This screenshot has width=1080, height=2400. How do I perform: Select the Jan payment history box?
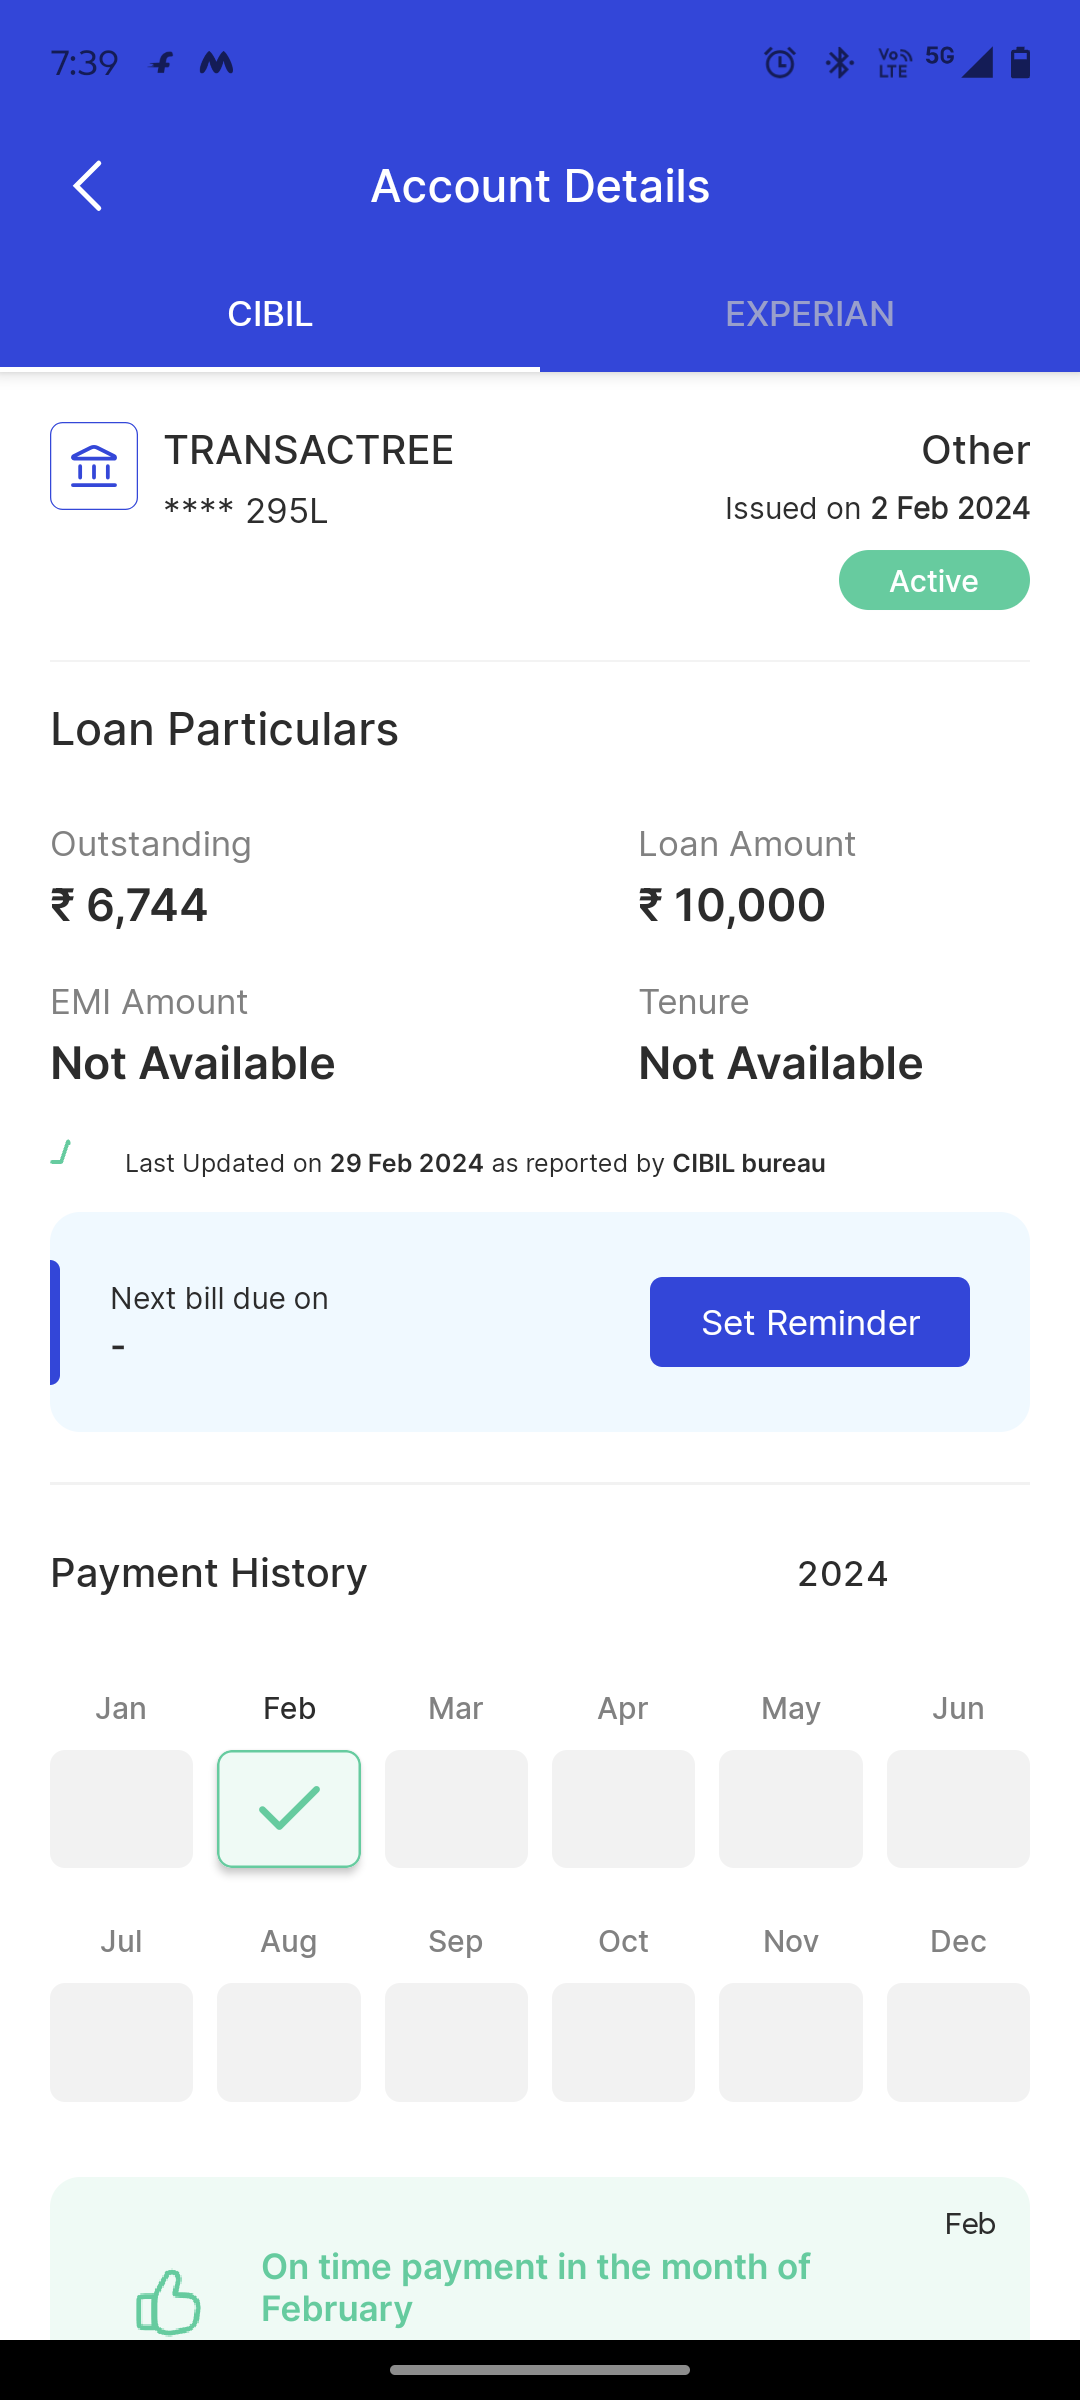[x=121, y=1808]
